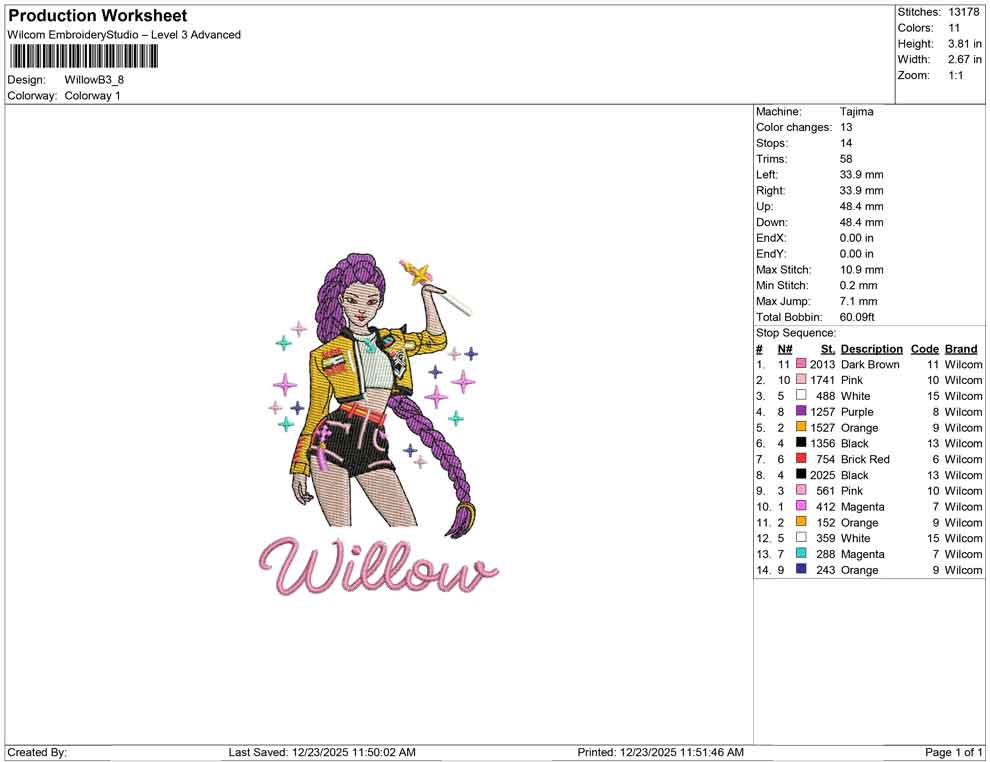The width and height of the screenshot is (990, 762).
Task: Click the Brand column header
Action: point(960,348)
